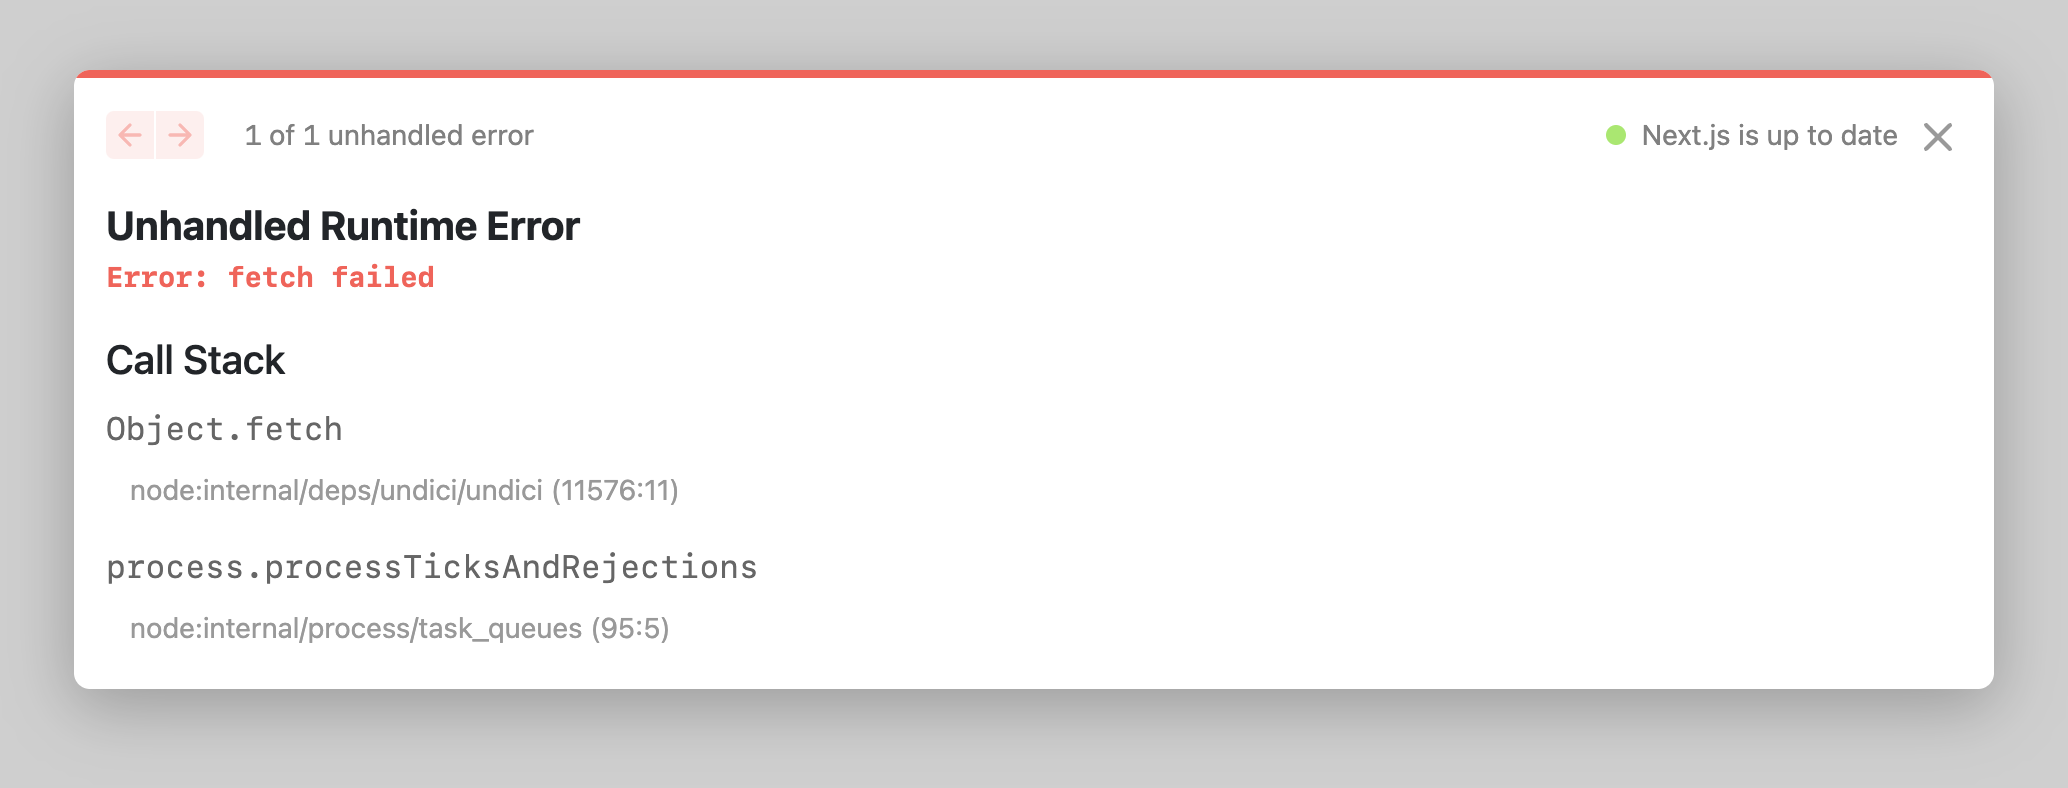
Task: Click the (95:5) line number
Action: click(630, 628)
